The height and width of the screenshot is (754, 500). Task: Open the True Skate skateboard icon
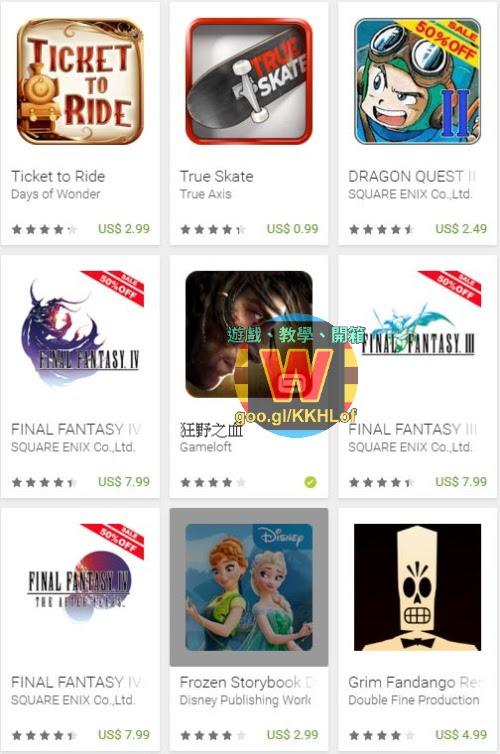[x=249, y=82]
